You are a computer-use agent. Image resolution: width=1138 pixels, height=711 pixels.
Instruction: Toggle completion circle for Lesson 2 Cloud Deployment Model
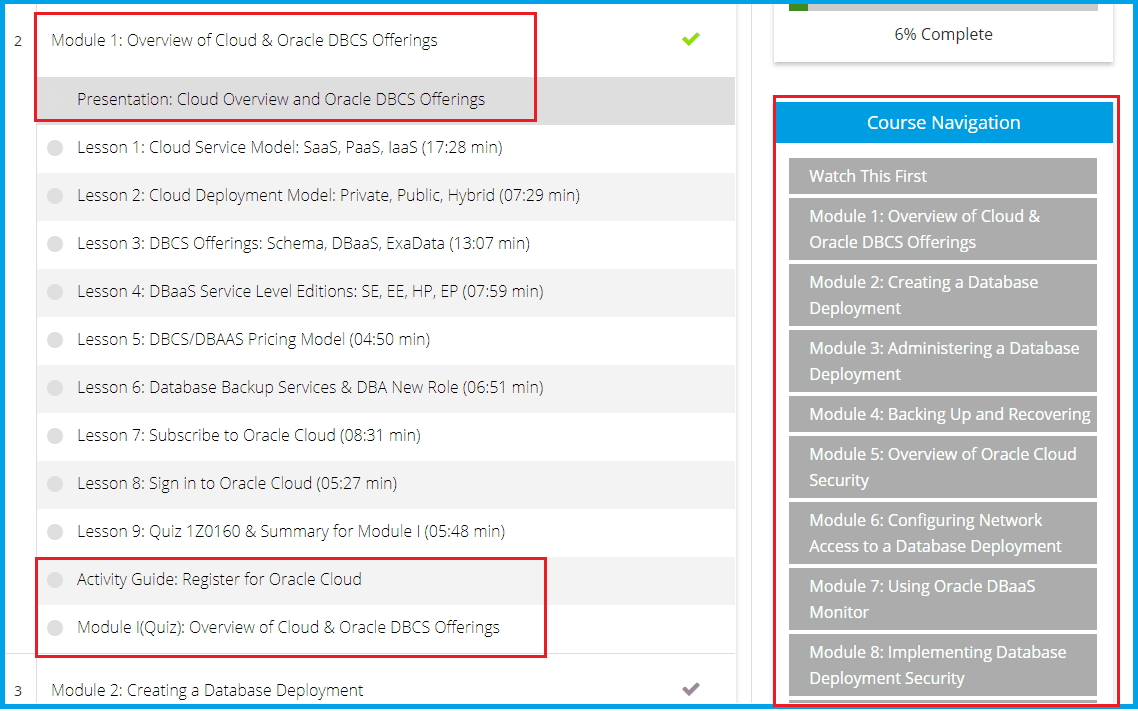coord(55,196)
